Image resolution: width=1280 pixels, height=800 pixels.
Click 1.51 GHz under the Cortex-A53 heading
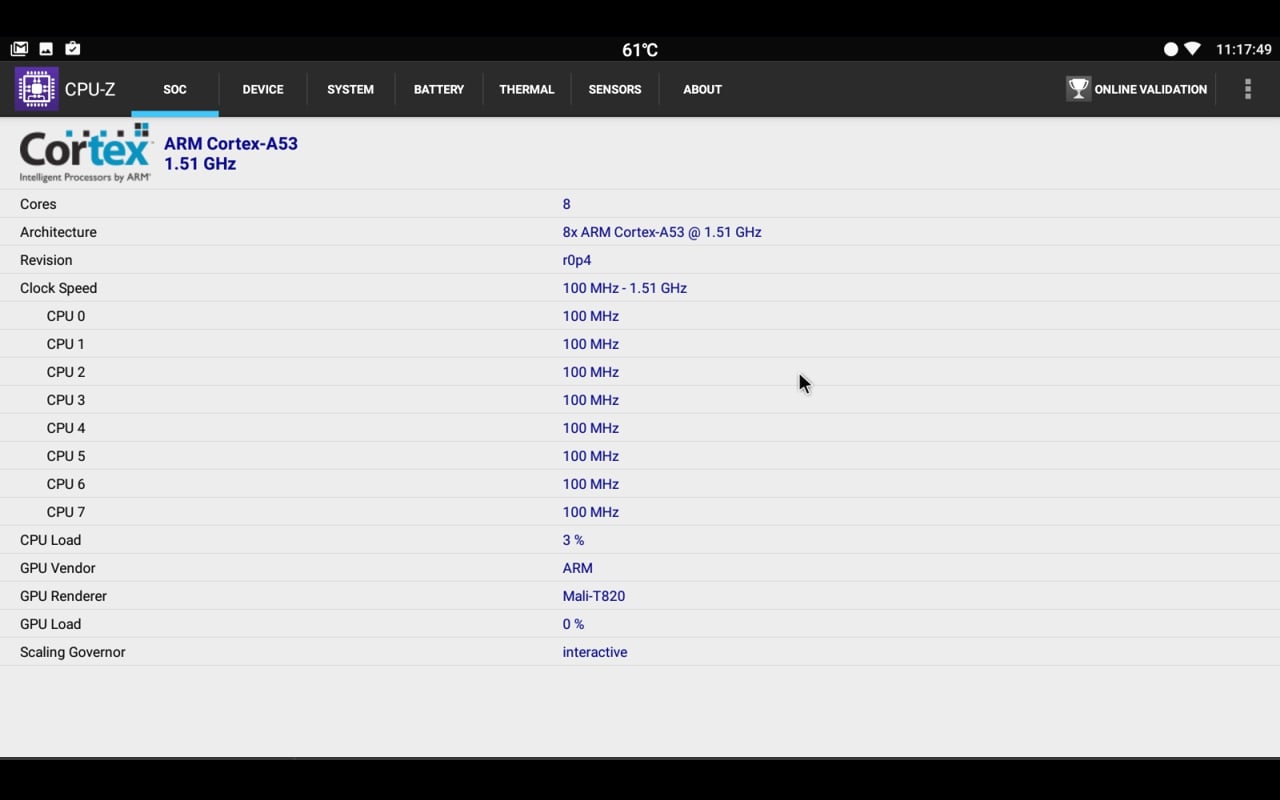pos(200,164)
